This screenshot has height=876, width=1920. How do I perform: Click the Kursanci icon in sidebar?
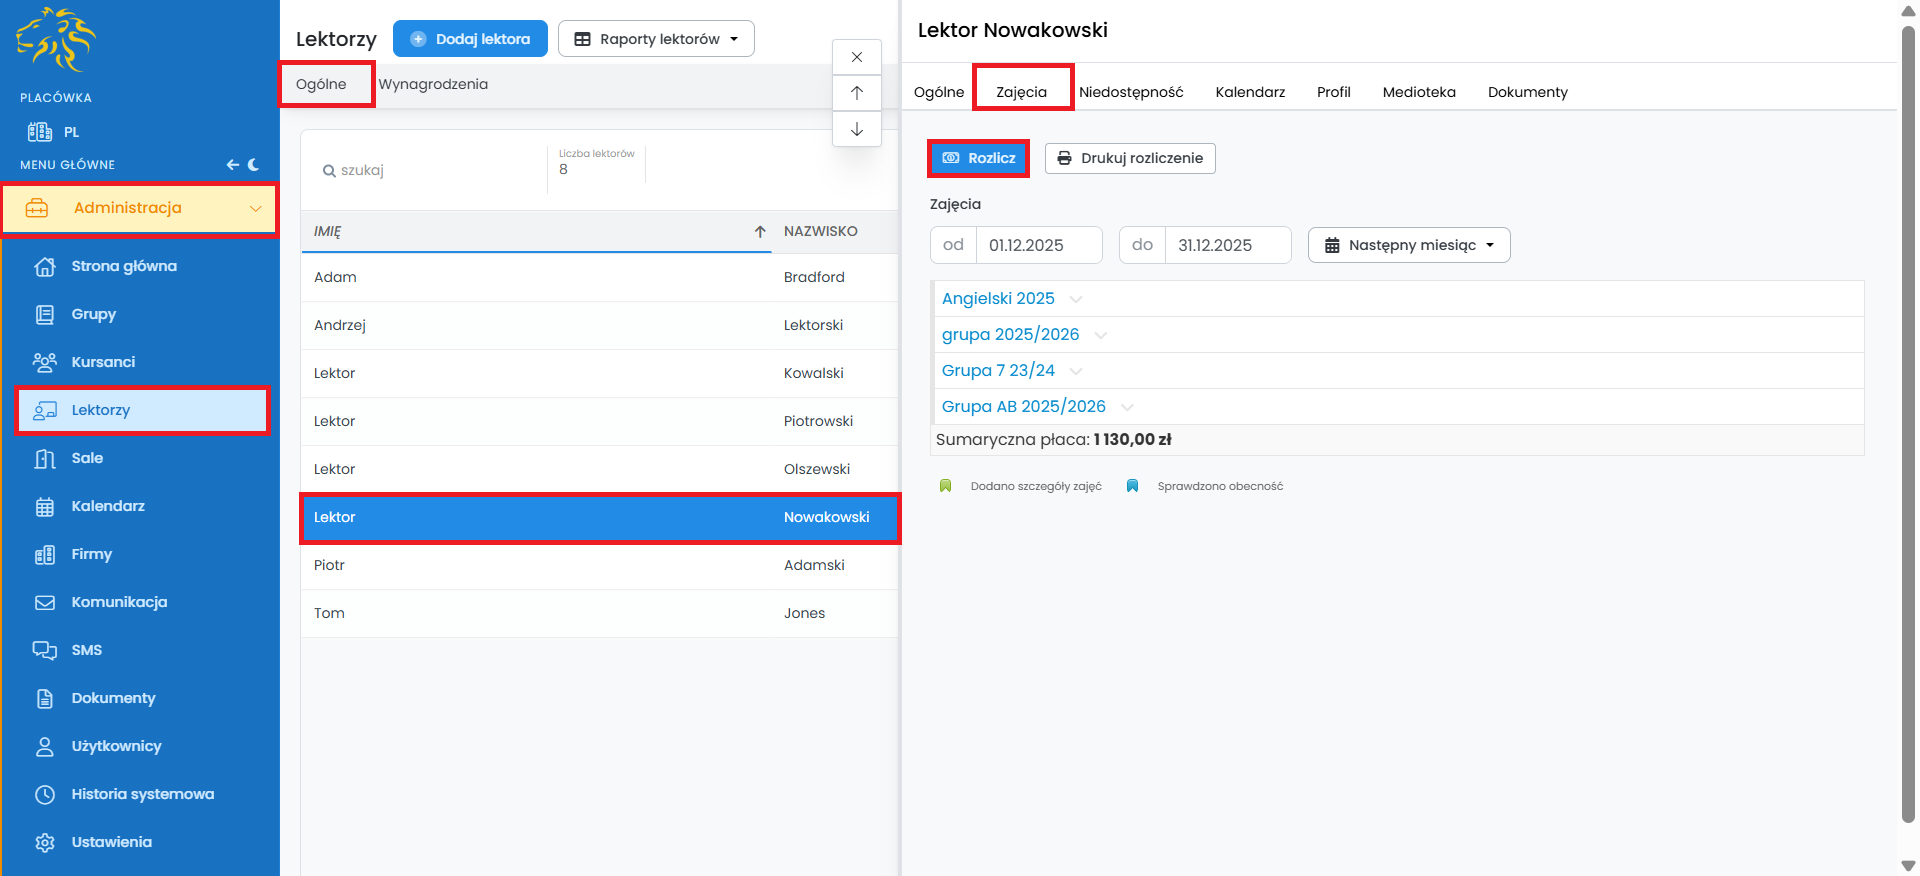(x=45, y=362)
